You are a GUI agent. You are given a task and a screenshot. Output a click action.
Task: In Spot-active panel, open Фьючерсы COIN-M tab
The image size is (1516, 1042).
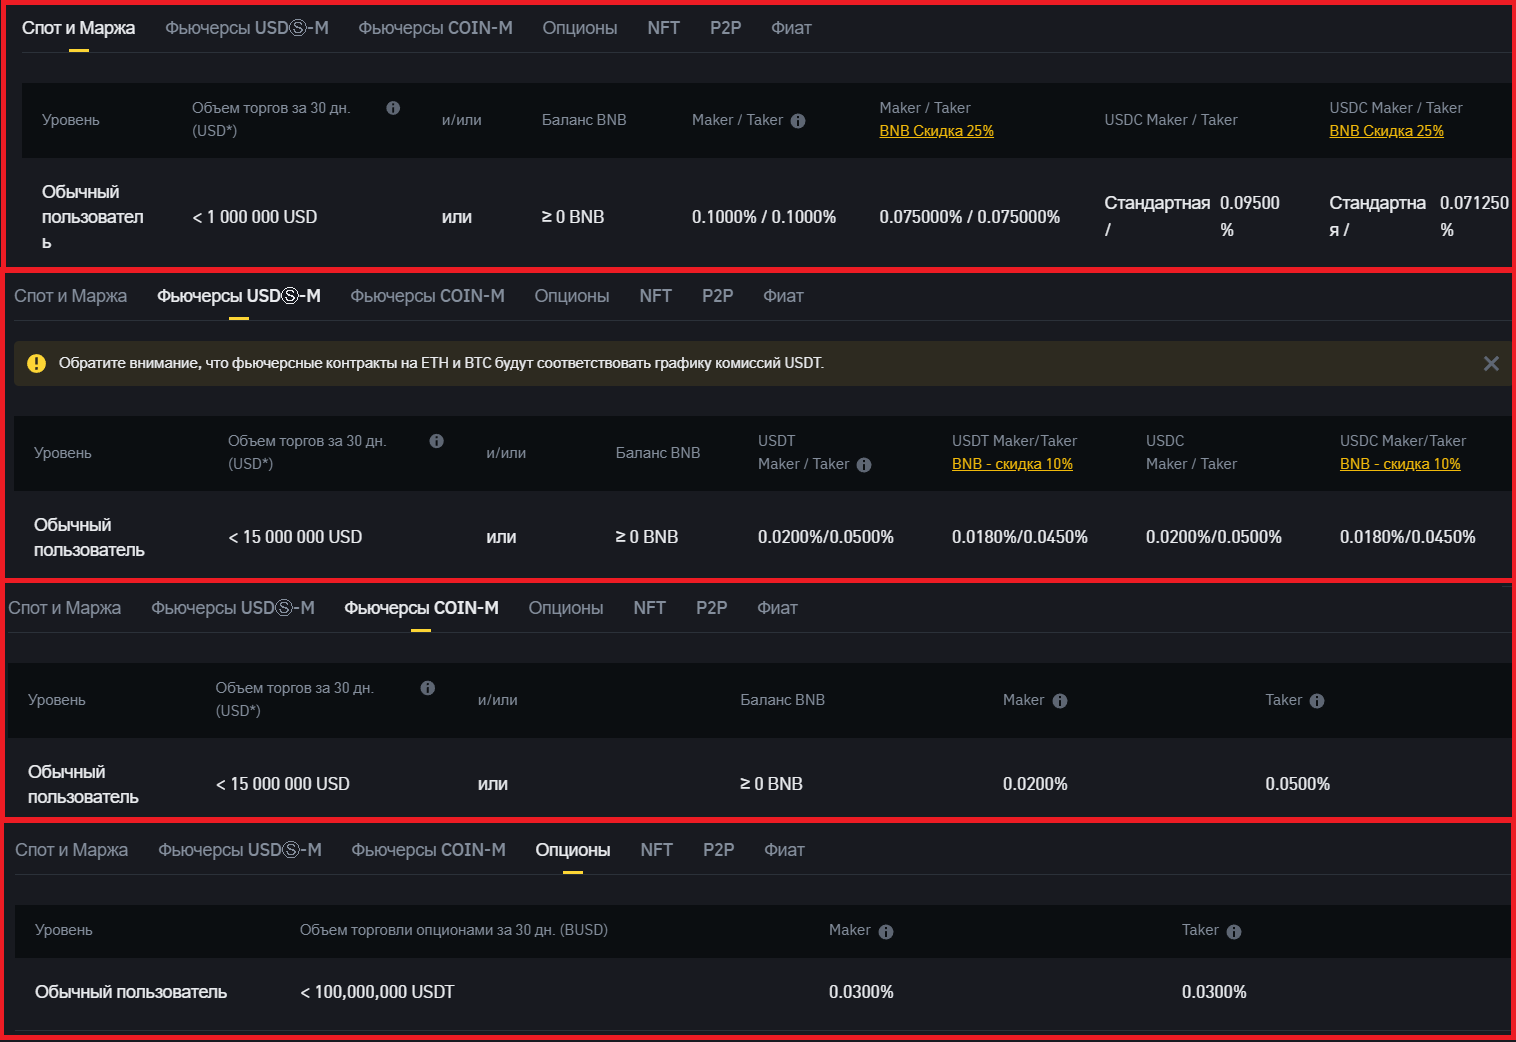point(435,28)
